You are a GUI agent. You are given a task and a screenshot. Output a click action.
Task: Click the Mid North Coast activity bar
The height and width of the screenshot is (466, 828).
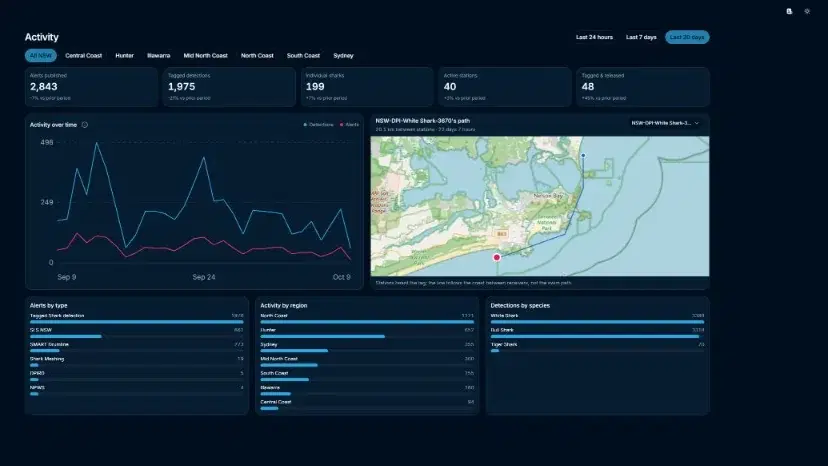click(x=289, y=365)
